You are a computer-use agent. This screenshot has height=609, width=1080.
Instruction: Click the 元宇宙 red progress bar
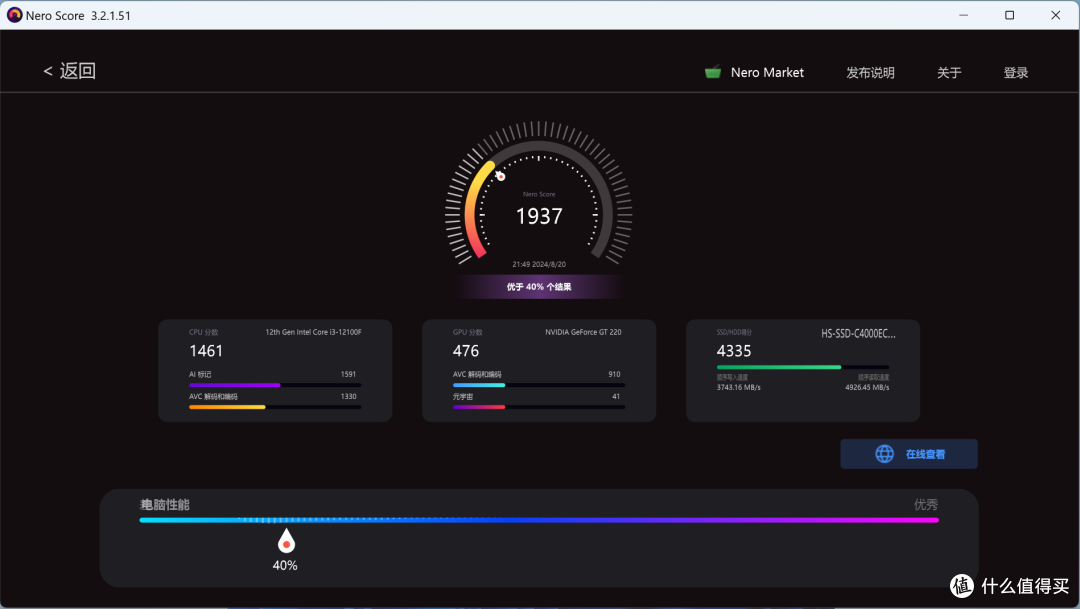click(x=539, y=407)
